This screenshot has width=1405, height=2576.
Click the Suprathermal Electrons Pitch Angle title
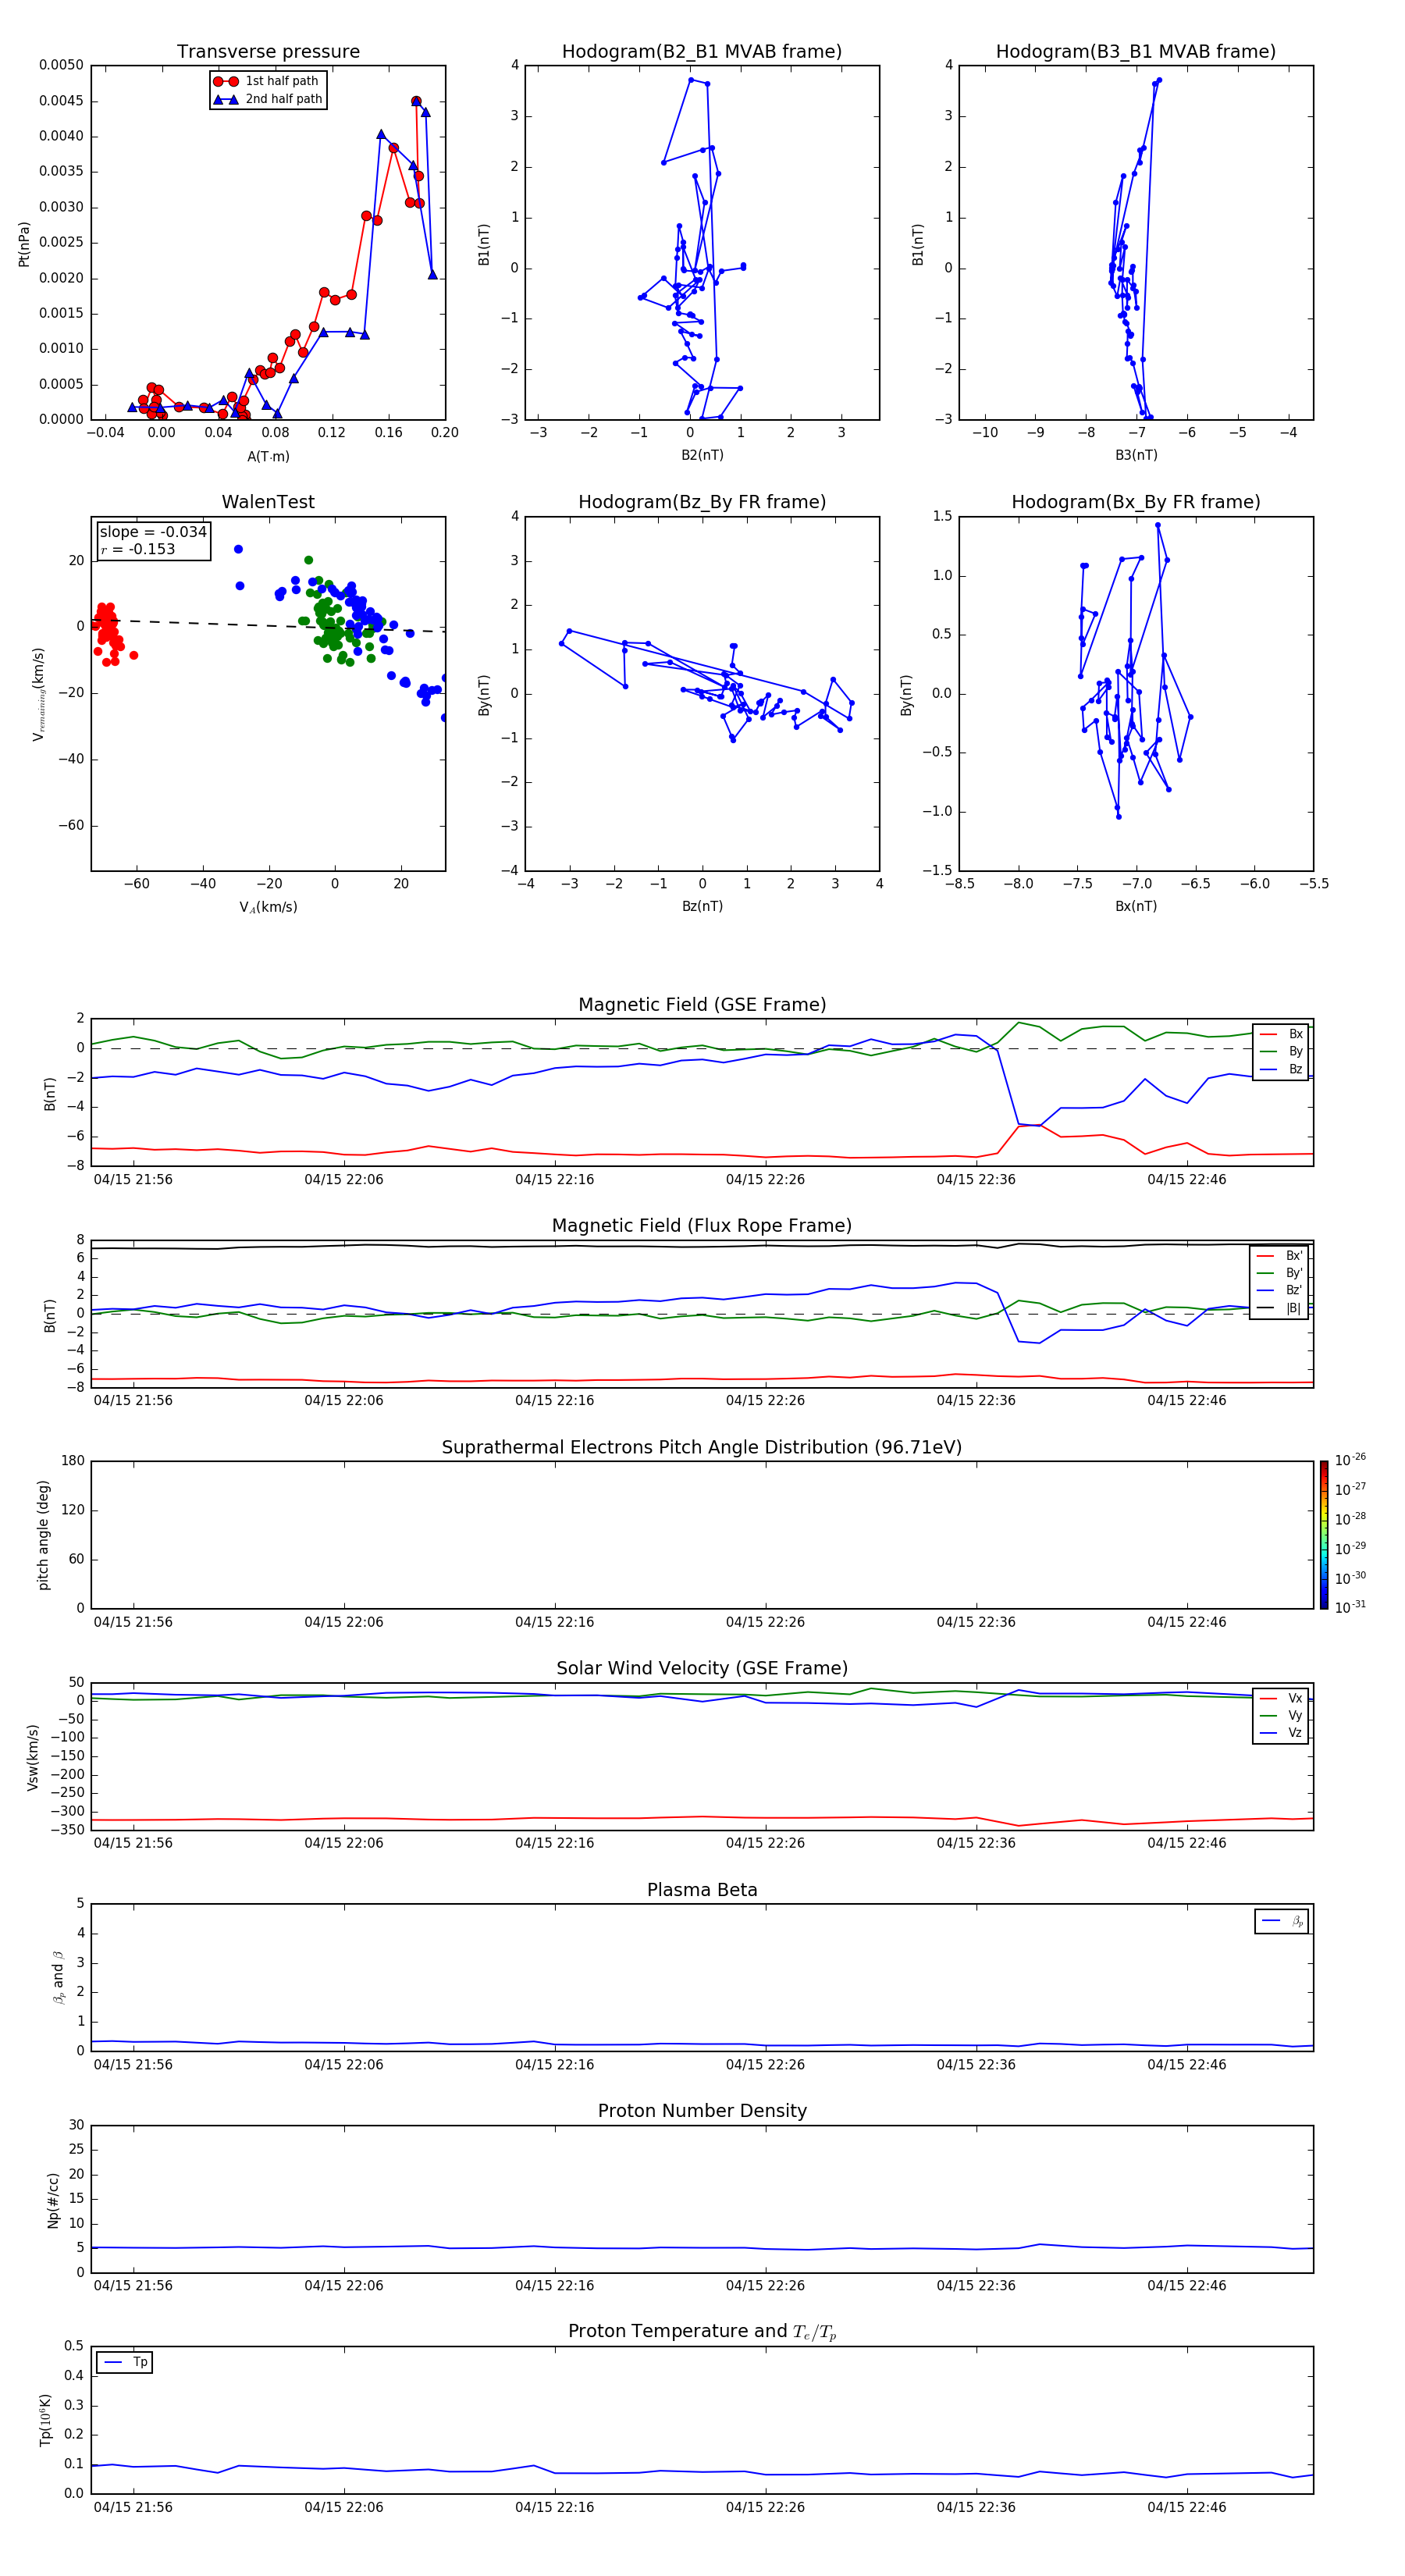[x=702, y=1448]
